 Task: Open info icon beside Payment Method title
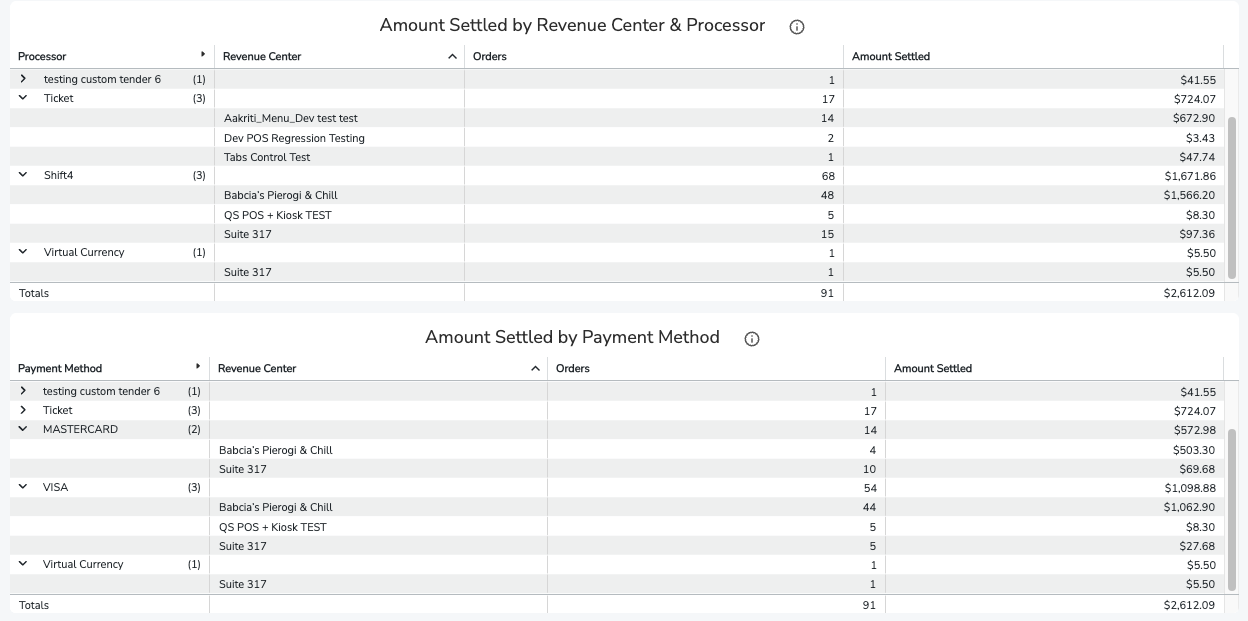pos(752,339)
